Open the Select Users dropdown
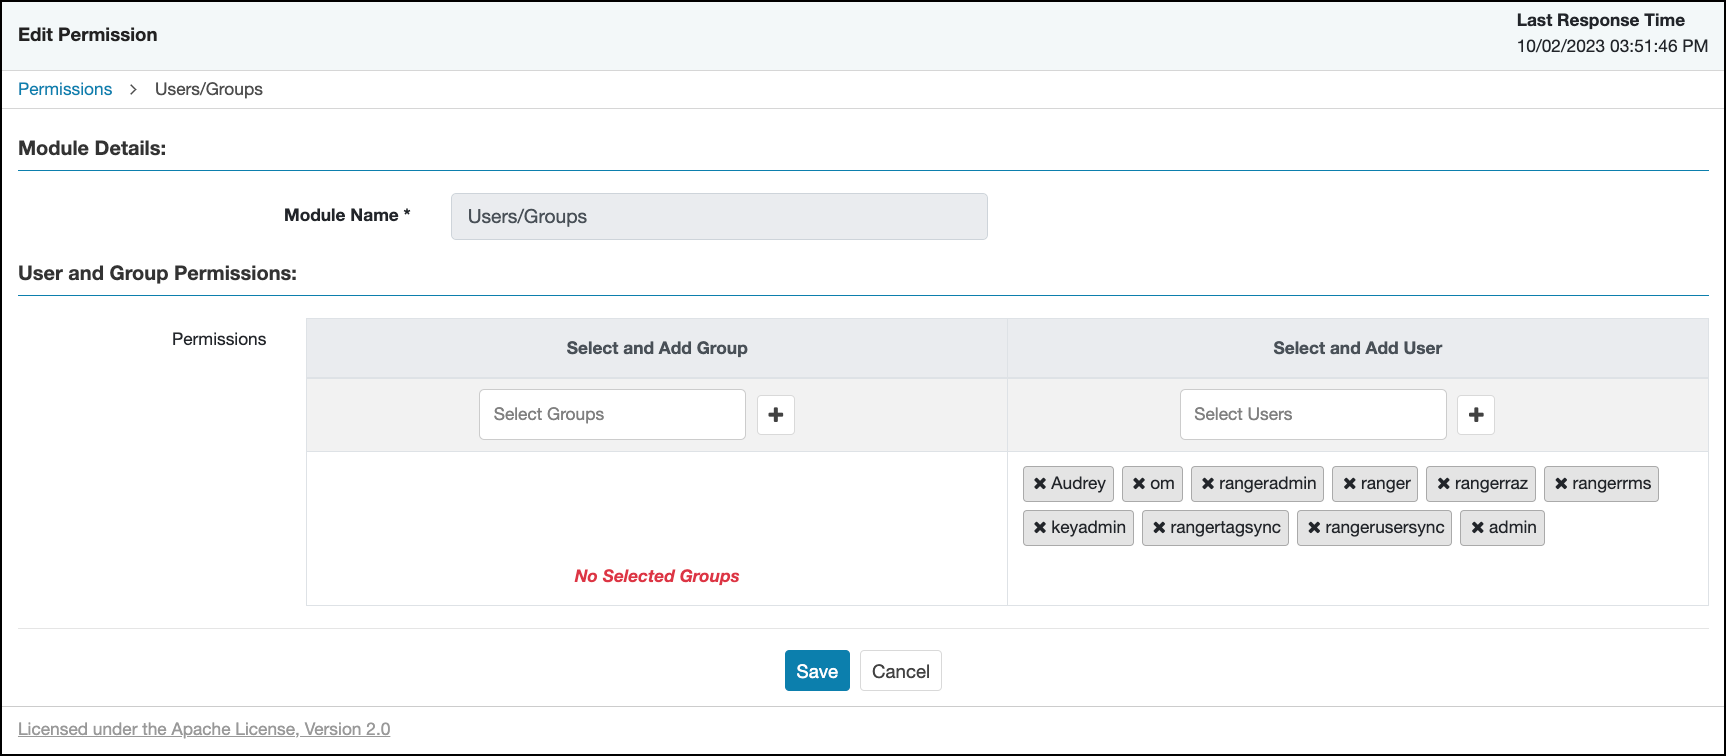Screen dimensions: 1726x756 click(1312, 415)
